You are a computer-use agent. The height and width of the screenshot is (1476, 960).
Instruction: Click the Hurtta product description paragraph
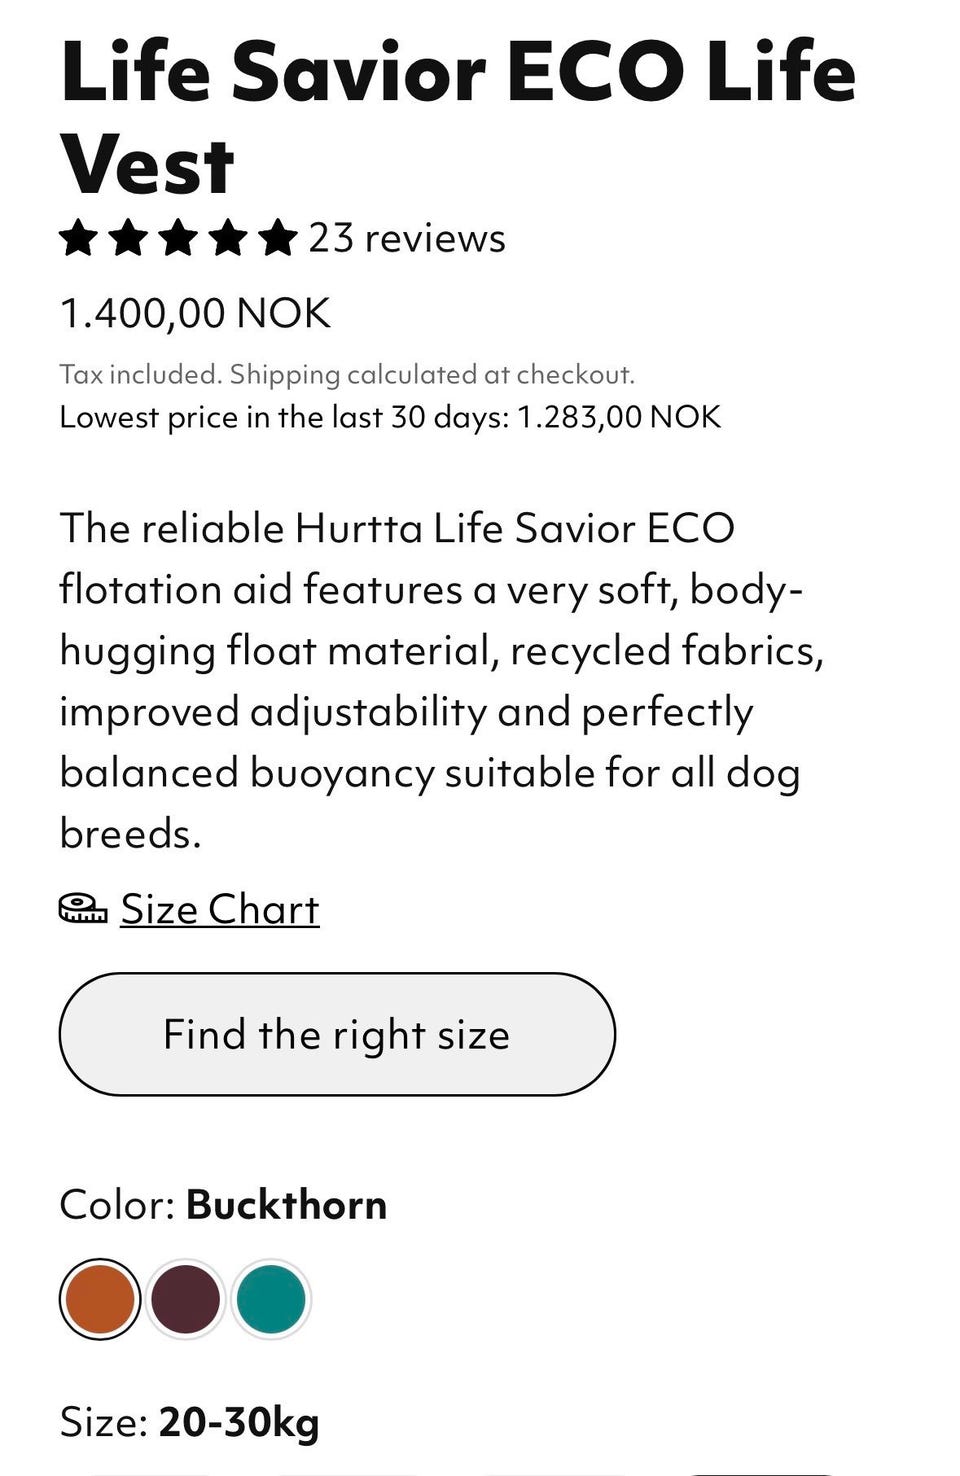pyautogui.click(x=440, y=680)
